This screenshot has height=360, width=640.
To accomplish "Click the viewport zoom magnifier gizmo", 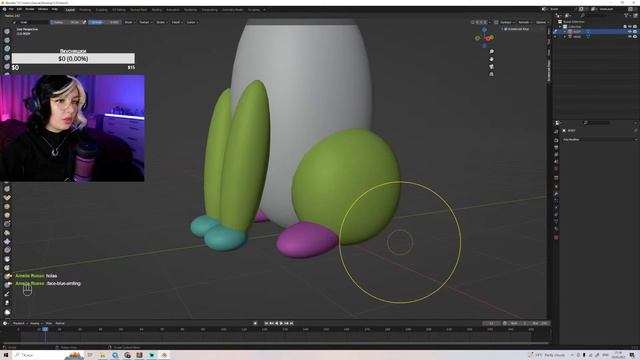I will pyautogui.click(x=491, y=51).
